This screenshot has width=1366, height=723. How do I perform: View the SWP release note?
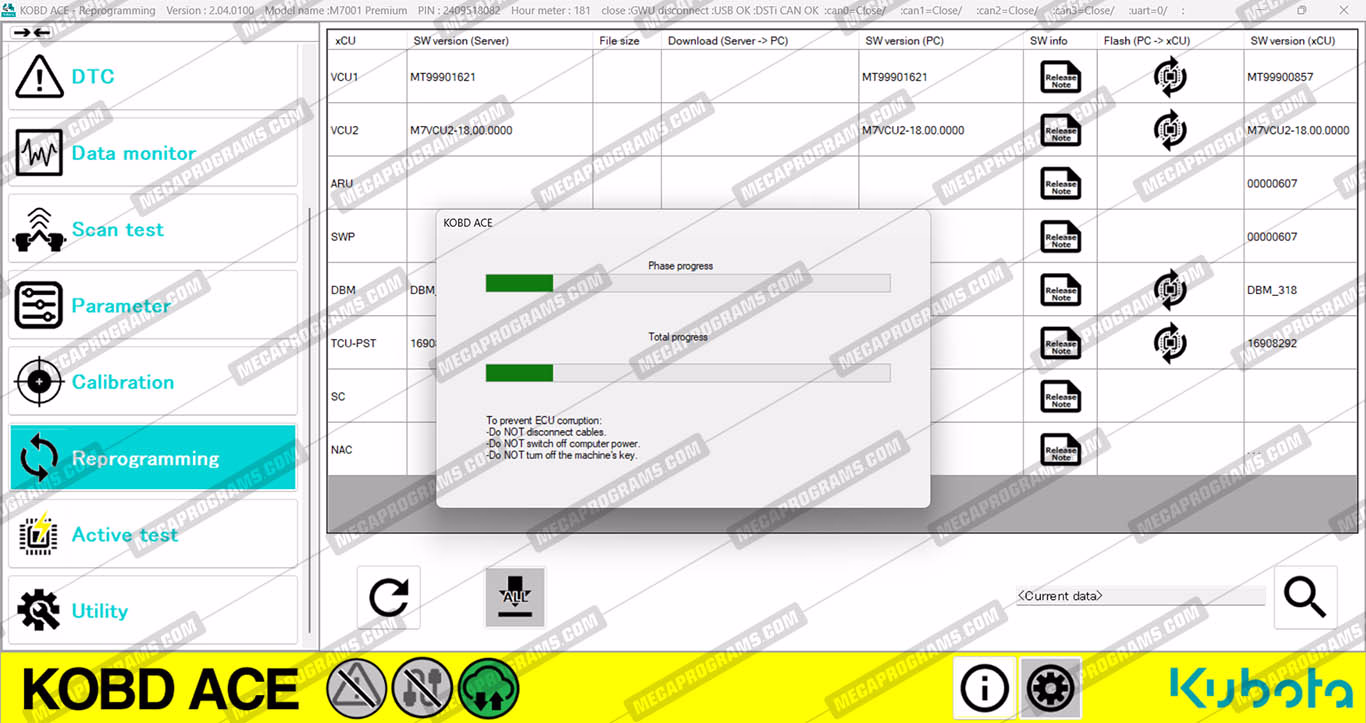(x=1060, y=237)
